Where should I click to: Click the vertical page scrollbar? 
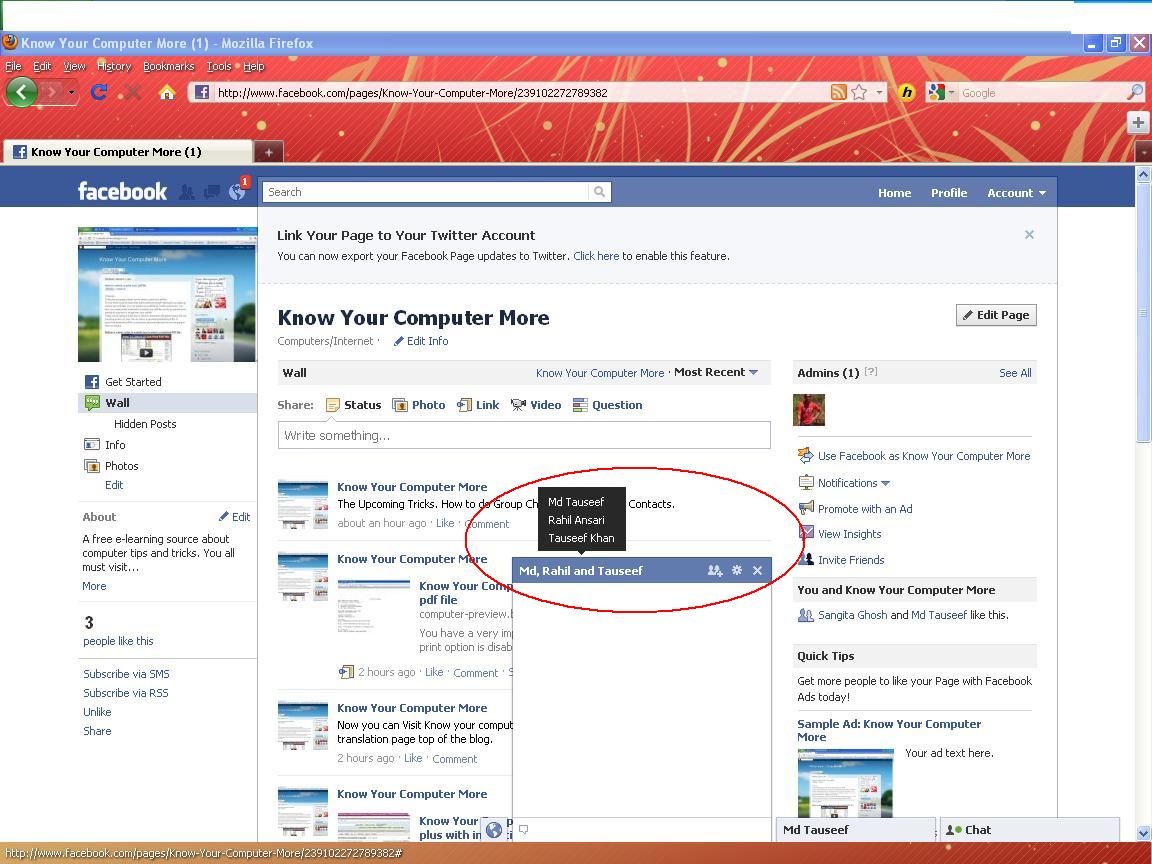tap(1143, 313)
